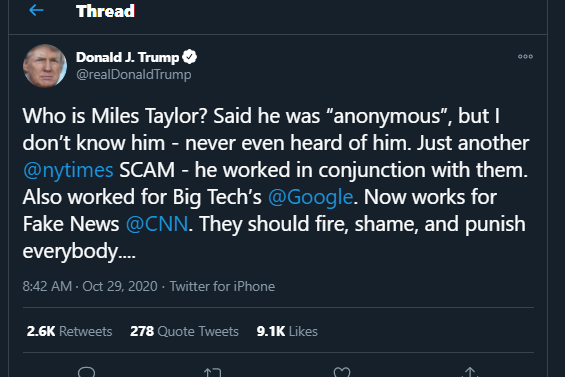Visit the @realDonaldTrump handle
This screenshot has width=565, height=377.
pos(134,75)
